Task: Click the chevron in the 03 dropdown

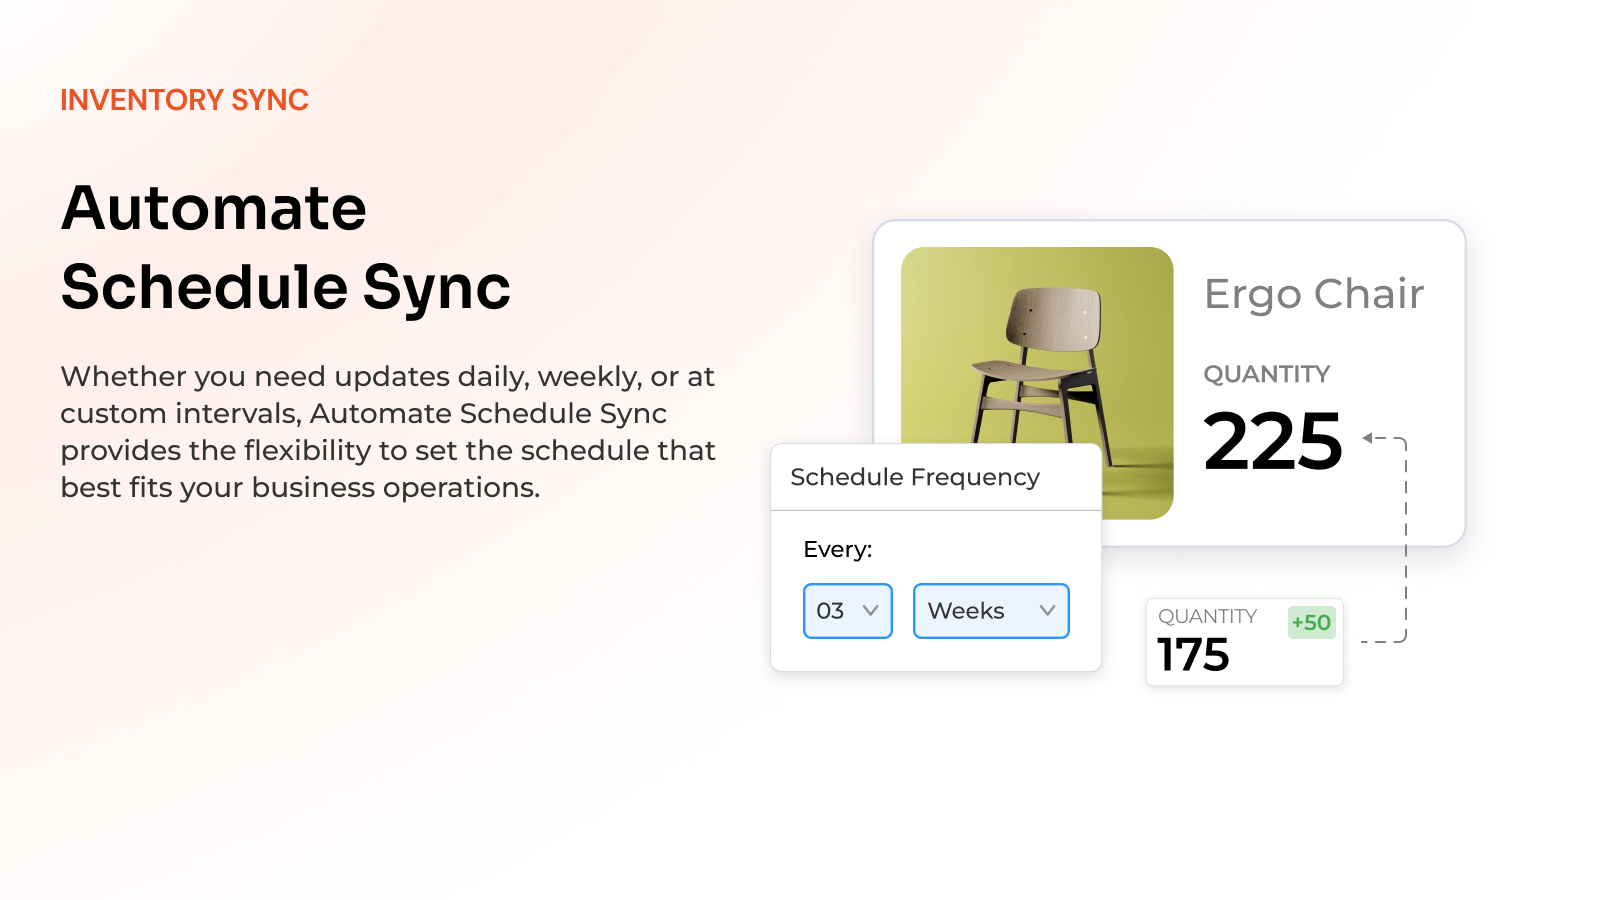Action: [x=870, y=610]
